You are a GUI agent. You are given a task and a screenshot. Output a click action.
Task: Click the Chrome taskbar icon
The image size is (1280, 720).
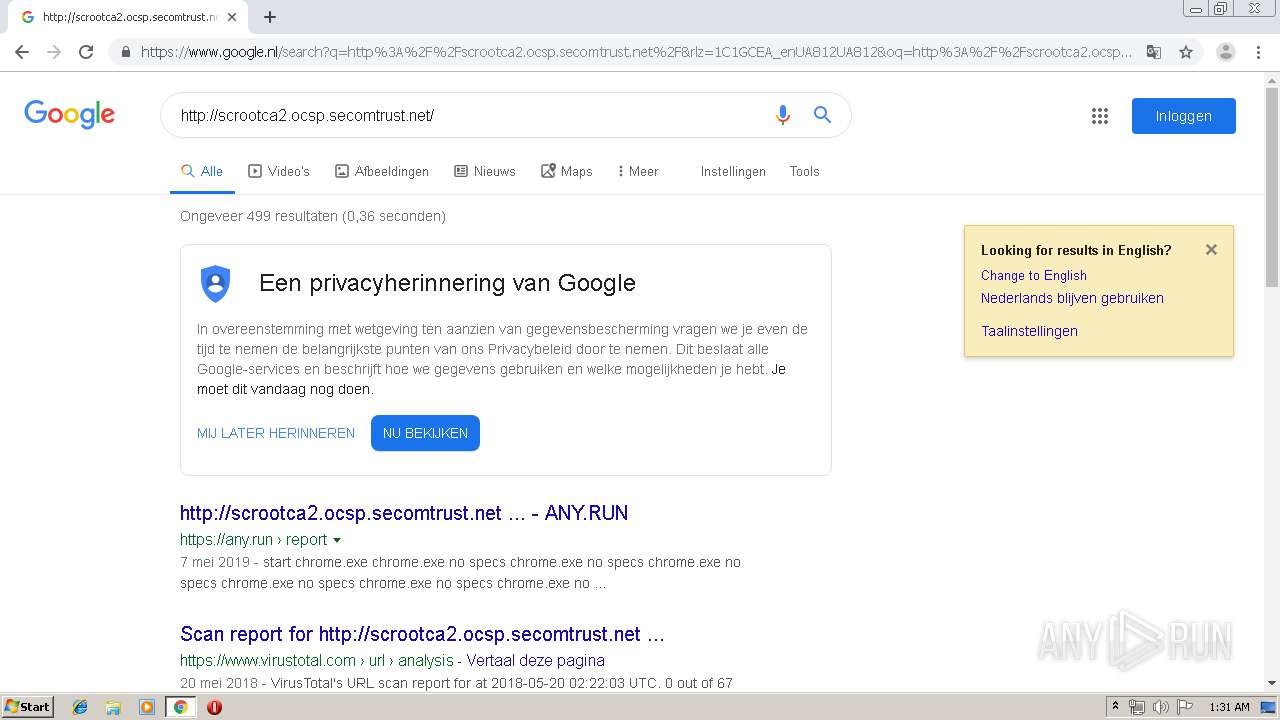click(180, 707)
